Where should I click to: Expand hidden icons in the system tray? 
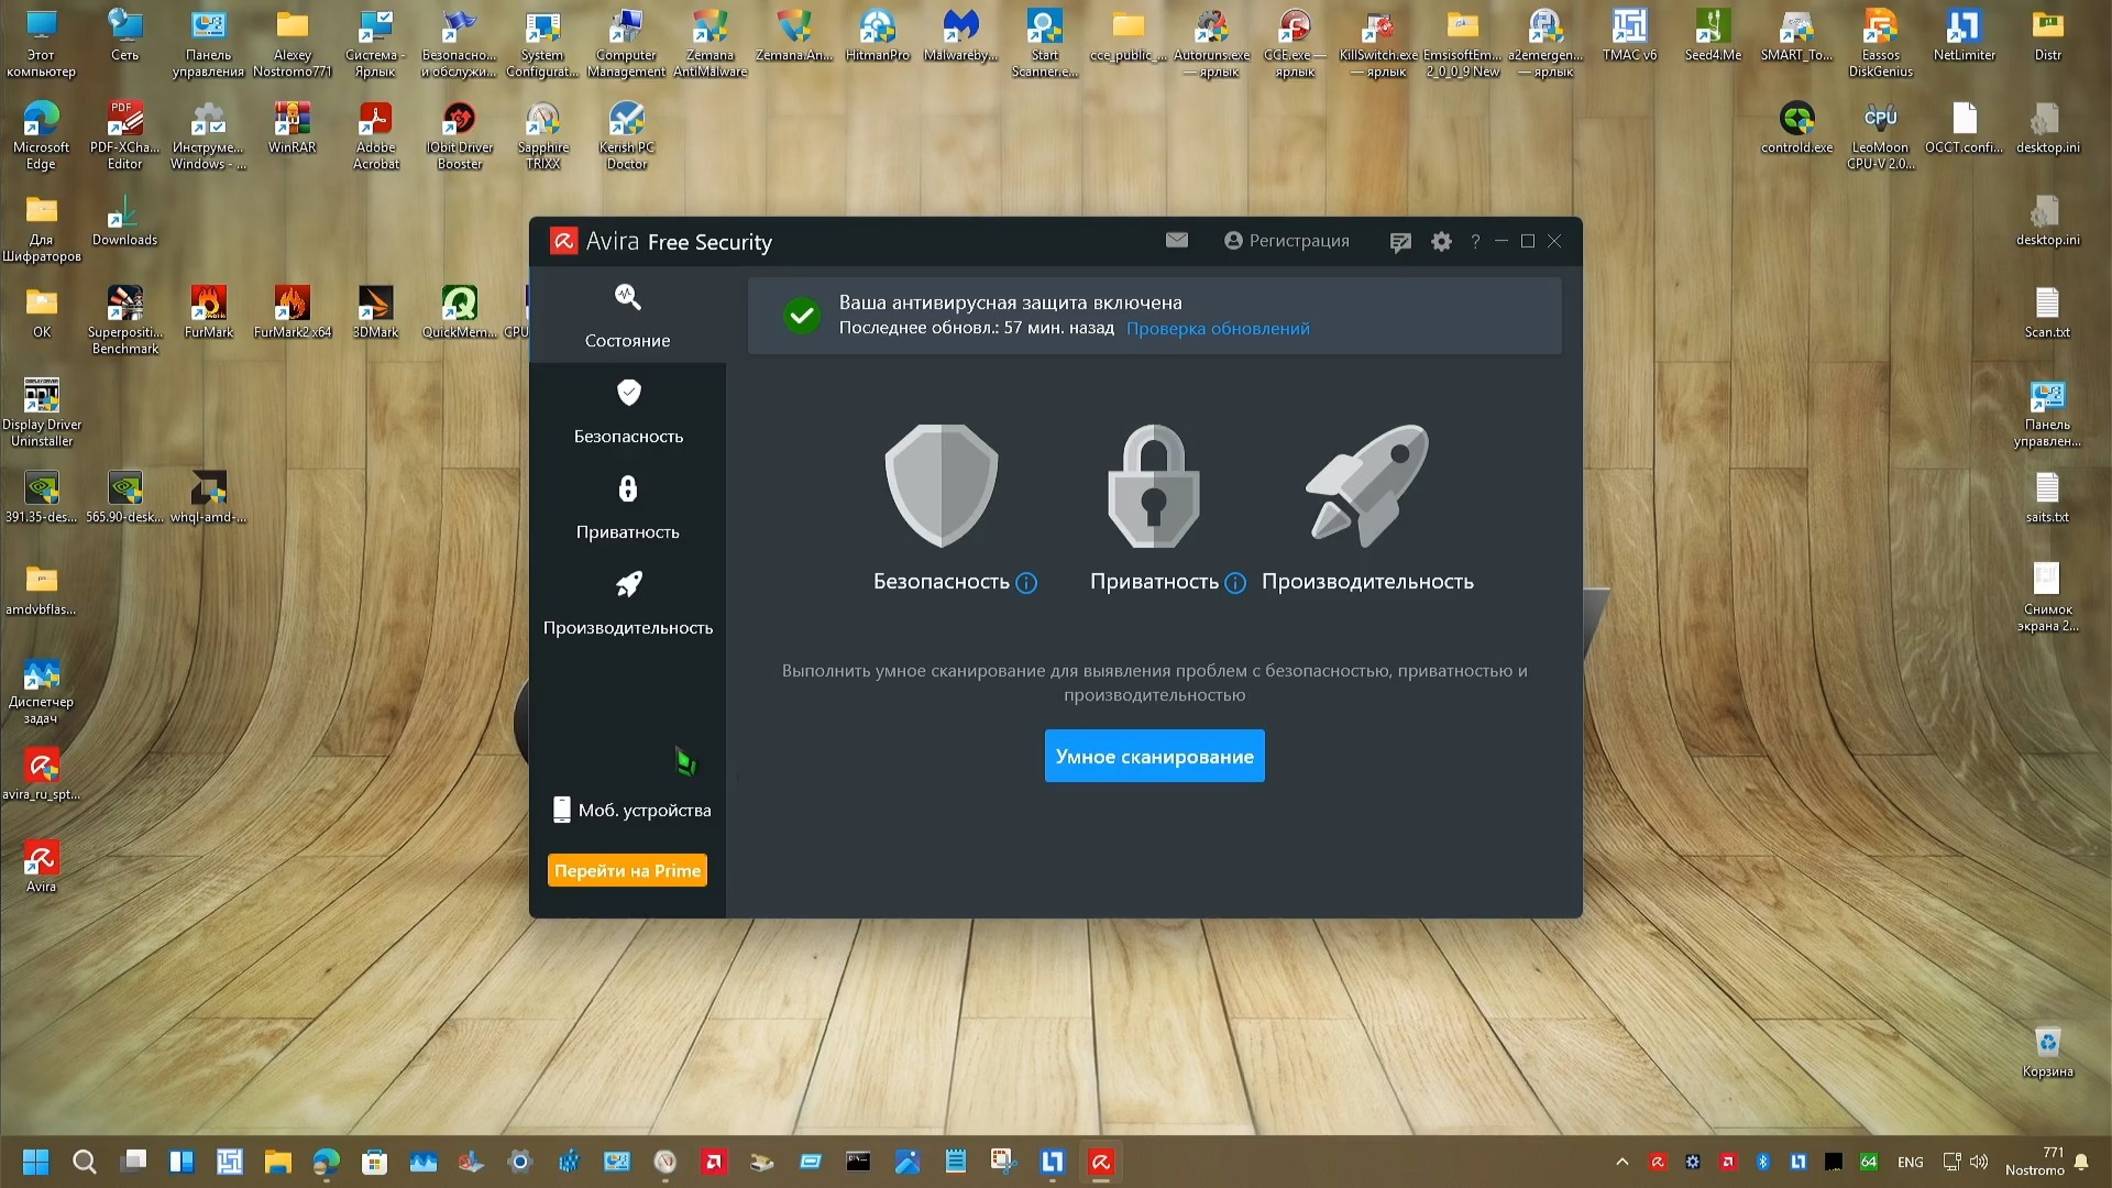click(x=1622, y=1161)
